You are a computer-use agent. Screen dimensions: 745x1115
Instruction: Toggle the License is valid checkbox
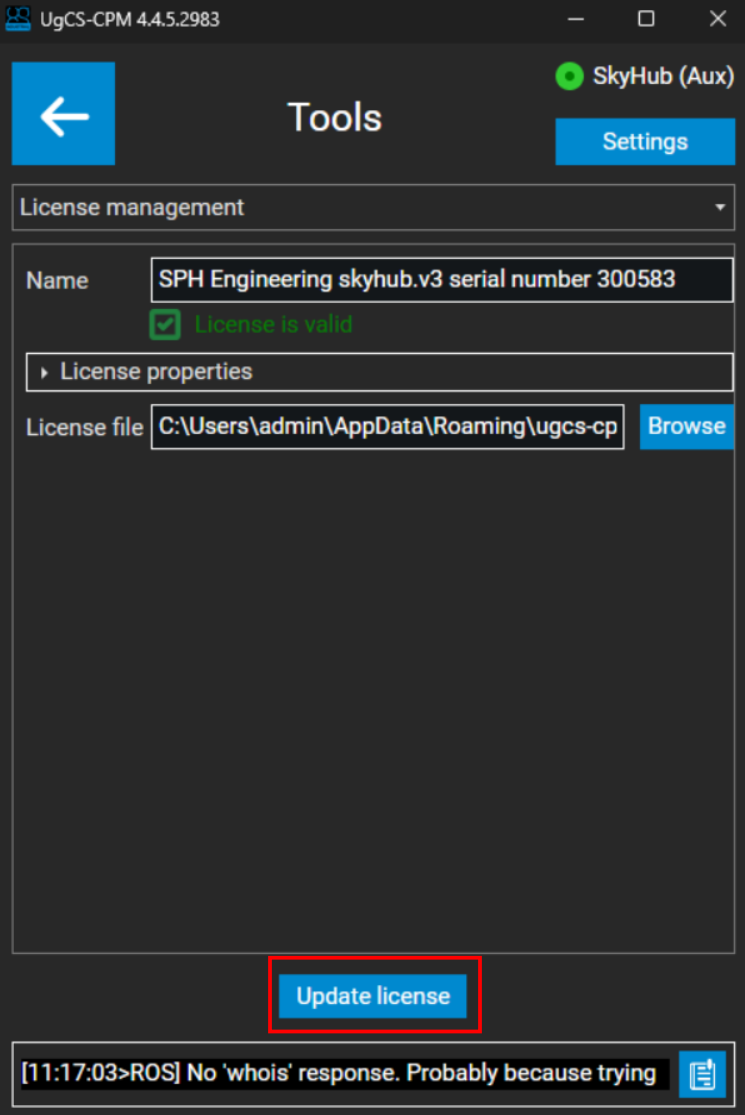click(x=165, y=325)
